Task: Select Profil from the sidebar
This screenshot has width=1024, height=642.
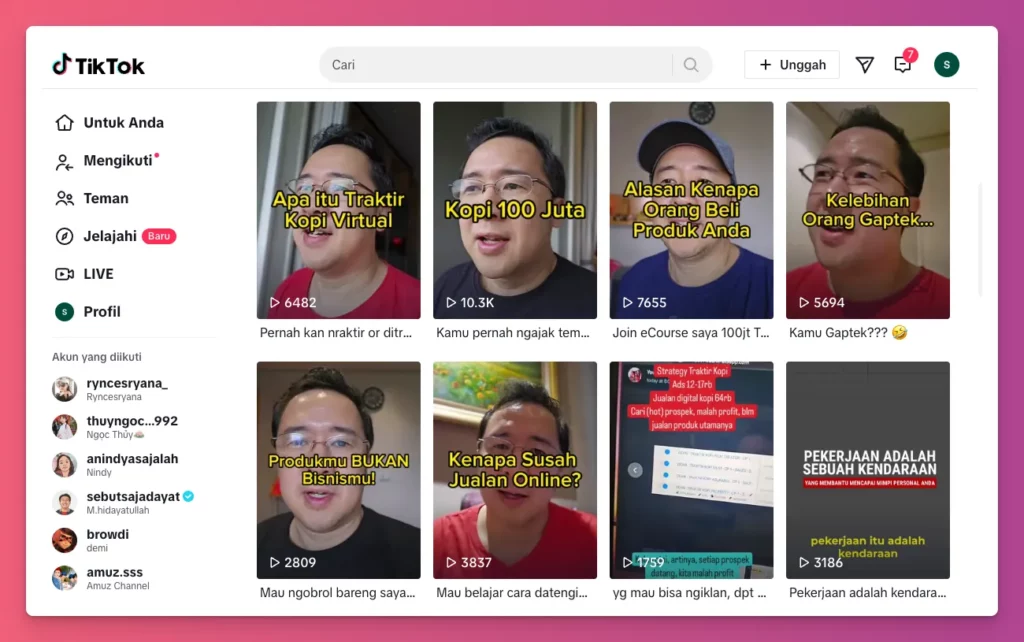Action: point(100,311)
